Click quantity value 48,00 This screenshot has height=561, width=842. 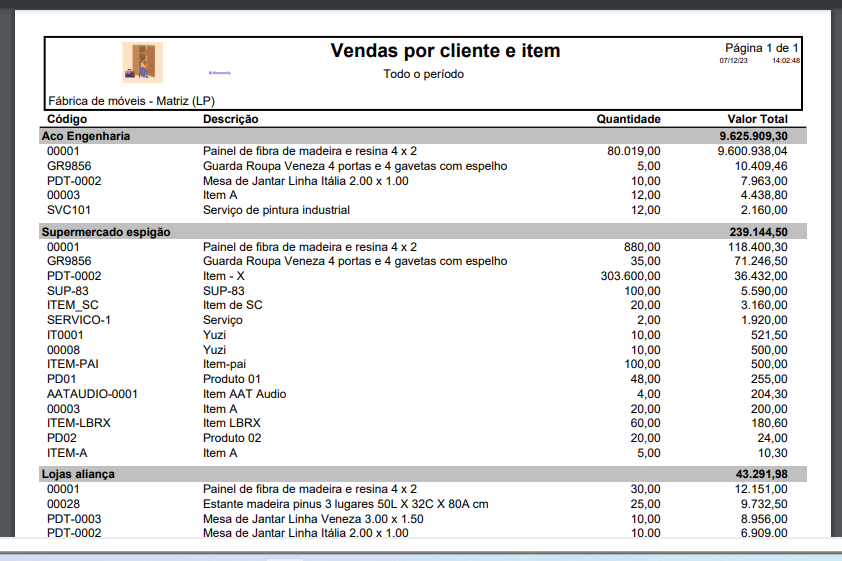coord(645,380)
